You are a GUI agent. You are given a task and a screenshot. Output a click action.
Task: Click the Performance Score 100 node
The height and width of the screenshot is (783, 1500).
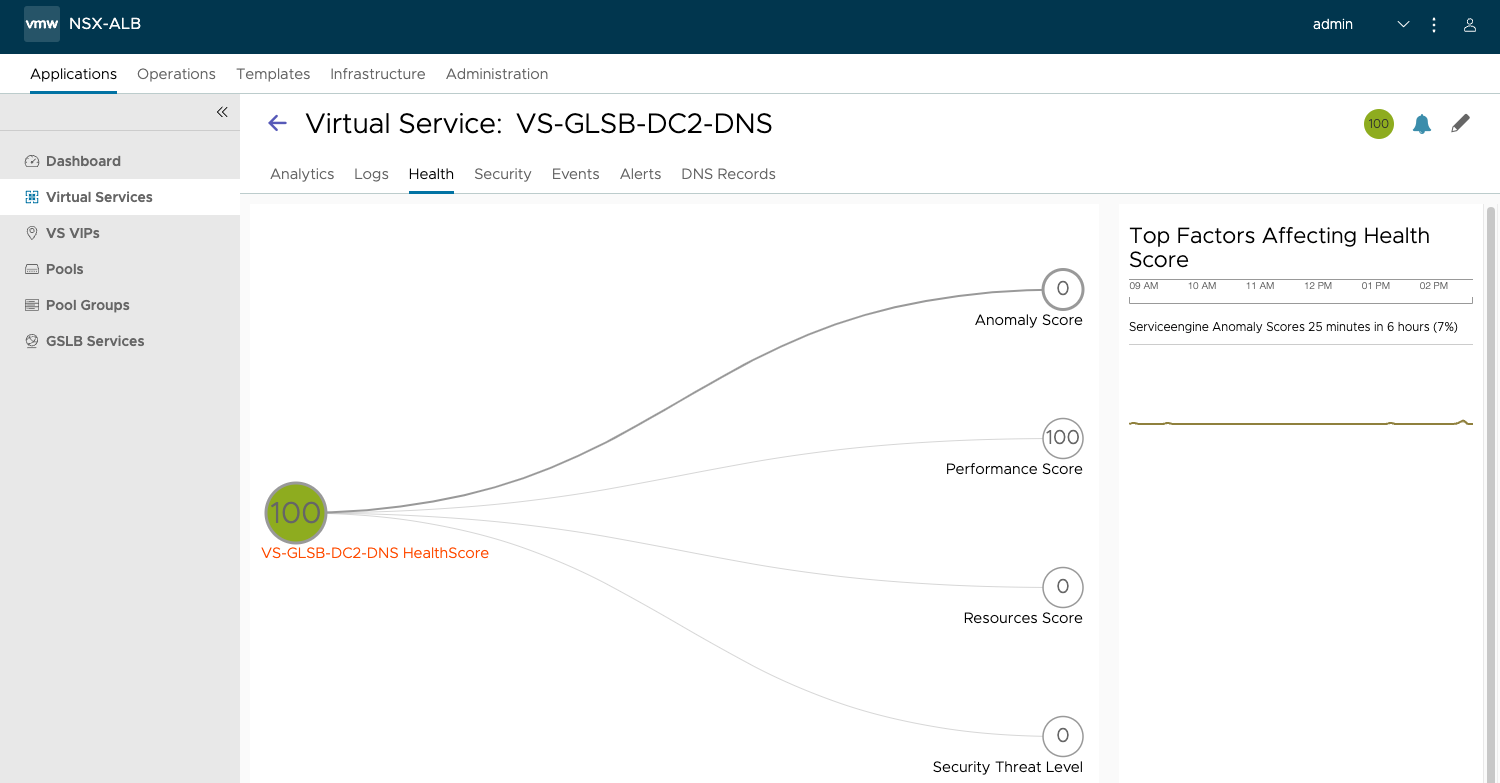click(x=1063, y=438)
